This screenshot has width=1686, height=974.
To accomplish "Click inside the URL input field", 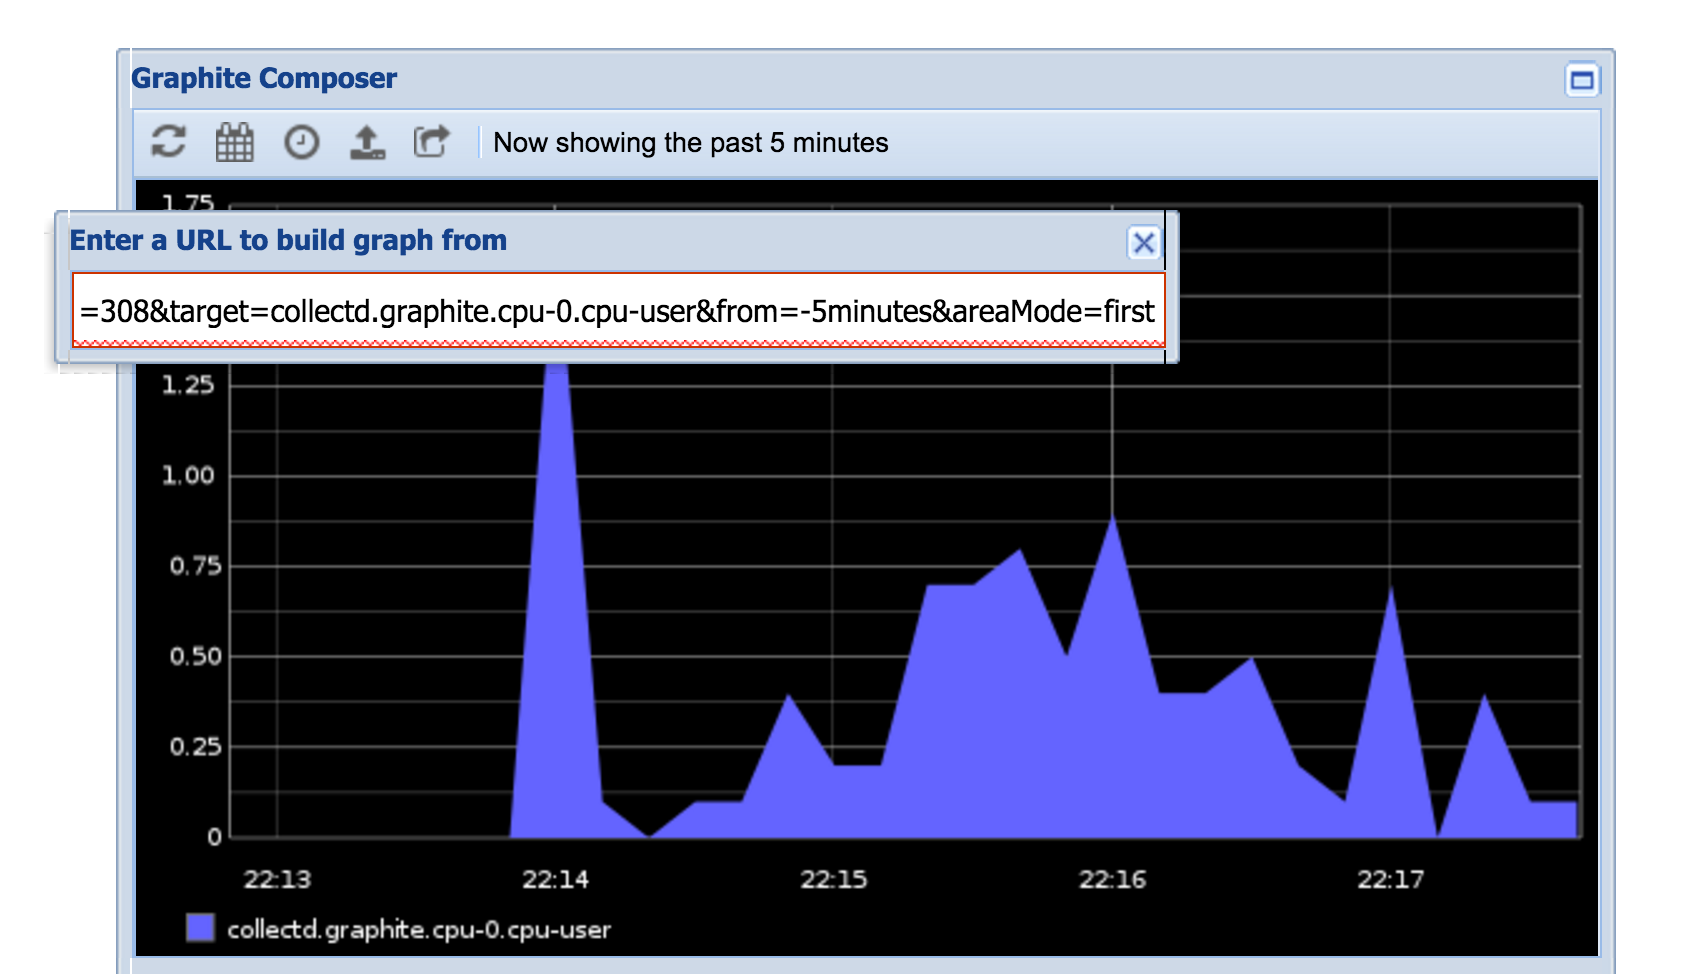I will coord(618,311).
